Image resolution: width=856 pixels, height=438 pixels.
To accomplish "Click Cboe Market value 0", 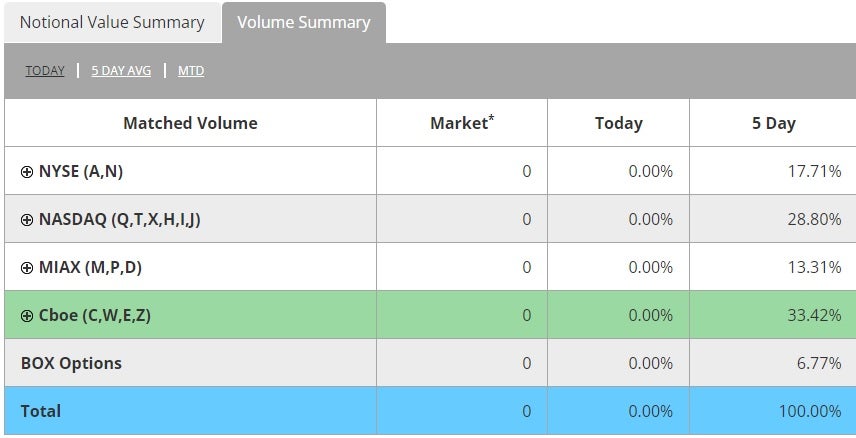I will pos(526,316).
